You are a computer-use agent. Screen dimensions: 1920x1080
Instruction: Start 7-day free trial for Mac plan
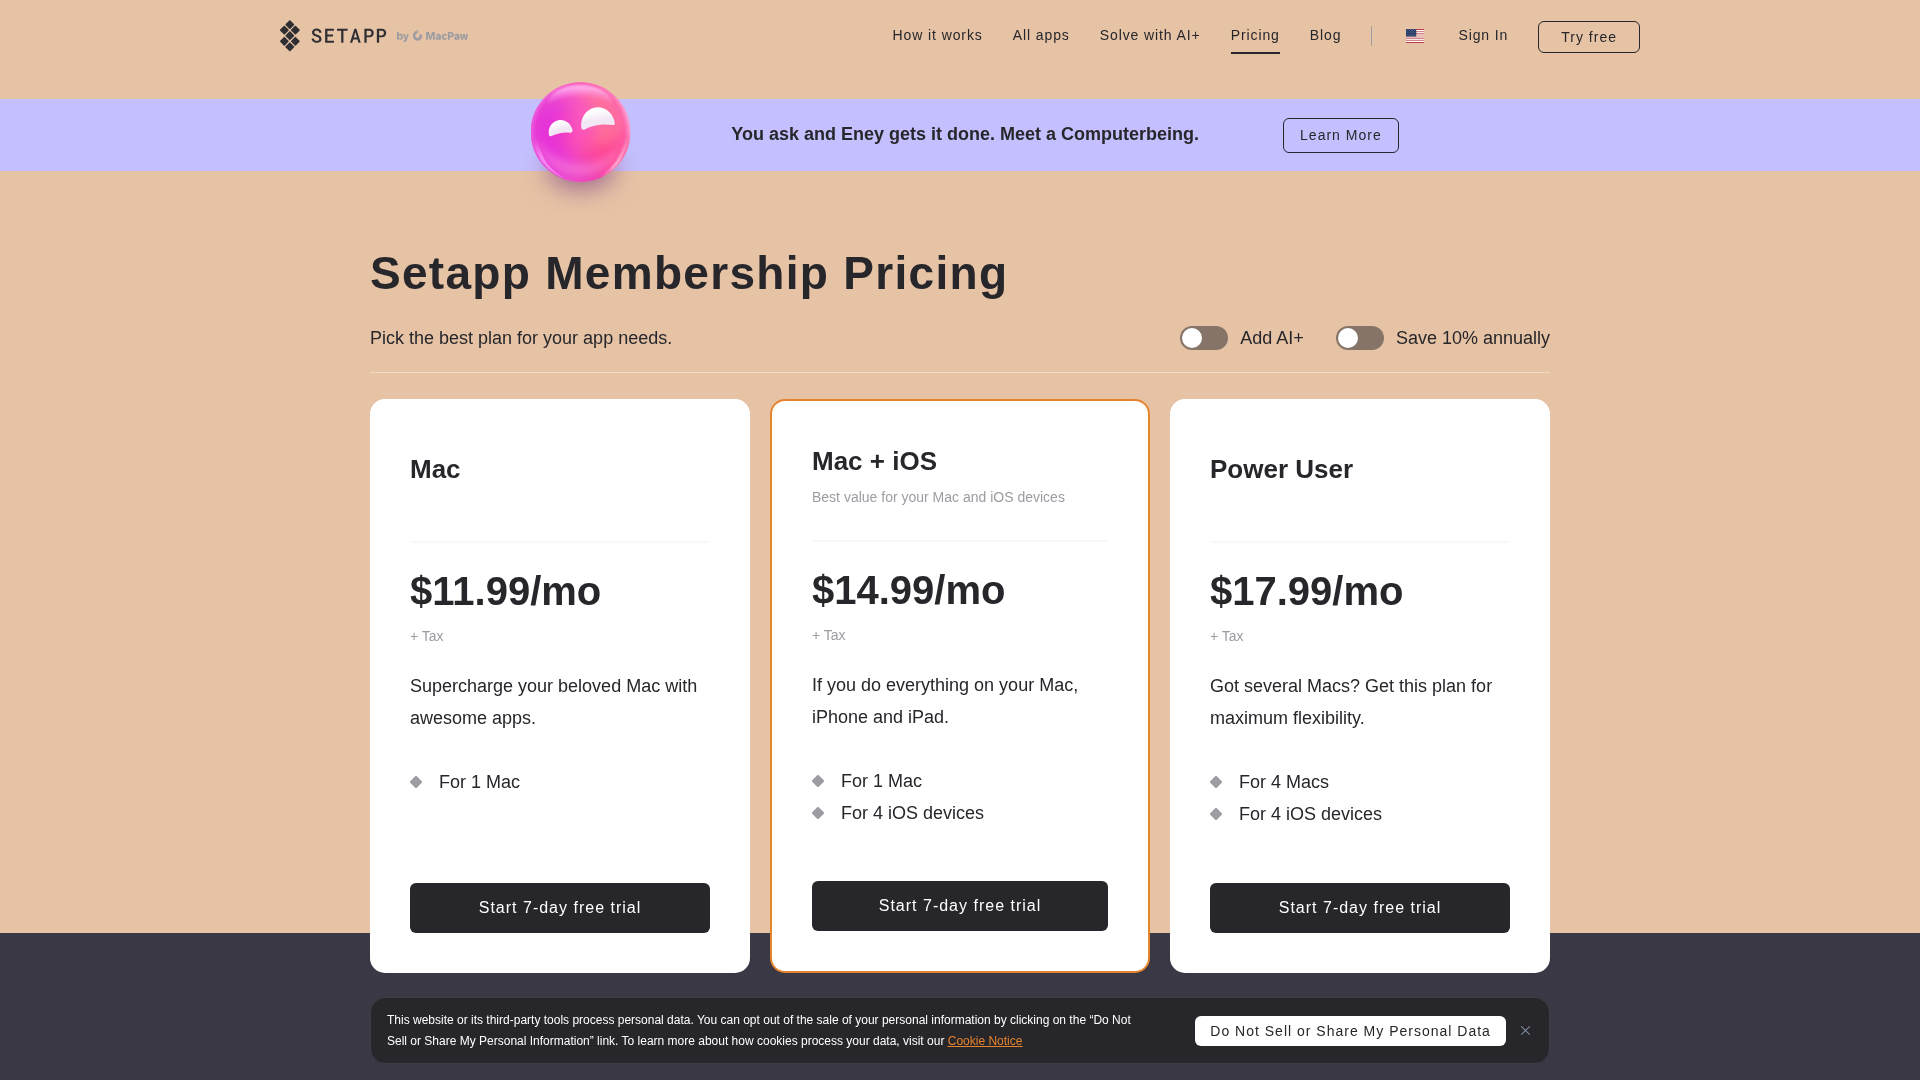coord(560,908)
